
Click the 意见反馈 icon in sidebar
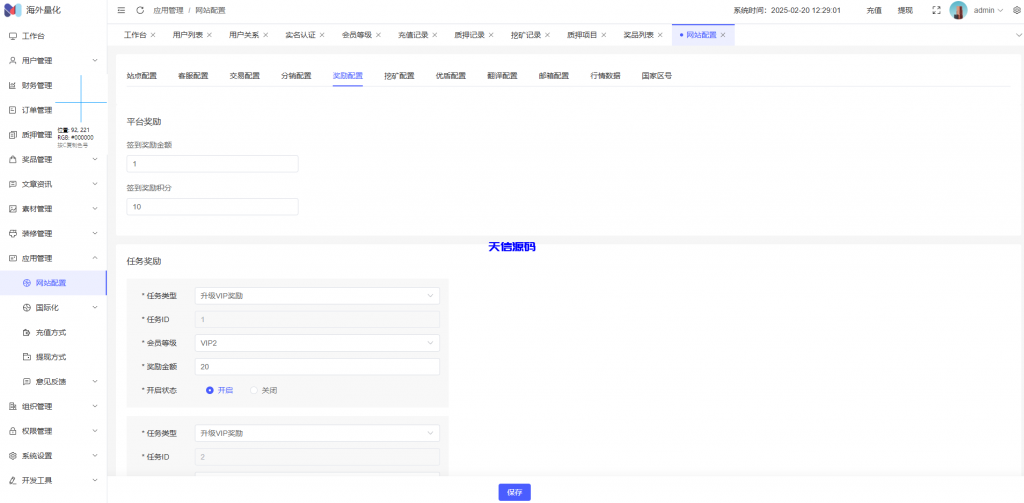[x=26, y=381]
